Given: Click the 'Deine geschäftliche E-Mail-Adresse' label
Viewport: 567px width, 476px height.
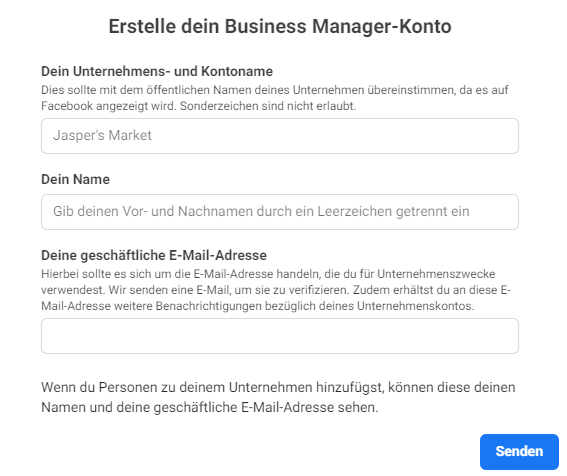Looking at the screenshot, I should 154,255.
